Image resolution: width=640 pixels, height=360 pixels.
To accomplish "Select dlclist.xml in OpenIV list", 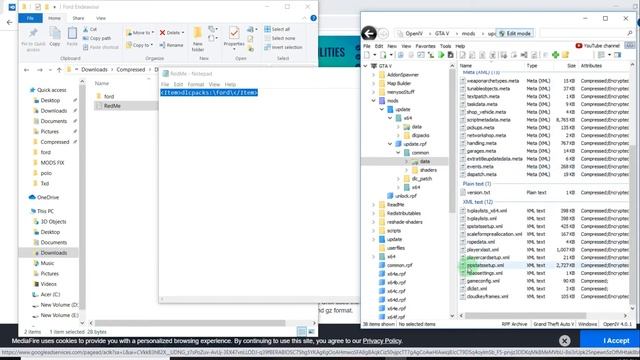I will (477, 289).
